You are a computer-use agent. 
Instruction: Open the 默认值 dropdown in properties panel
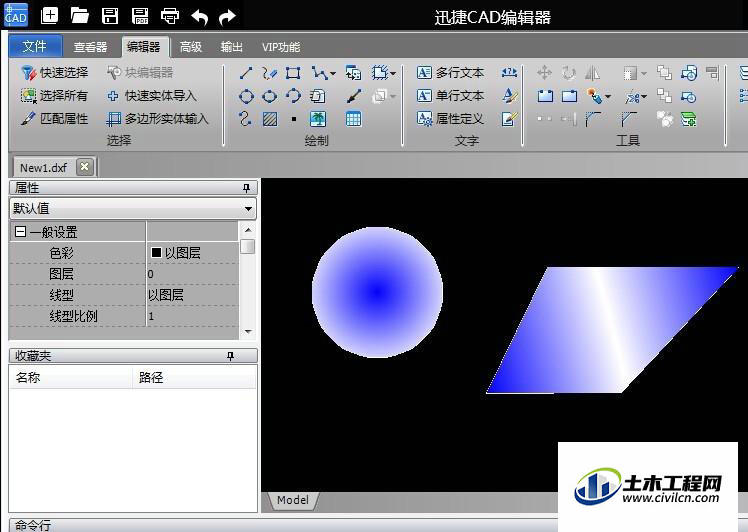coord(249,209)
